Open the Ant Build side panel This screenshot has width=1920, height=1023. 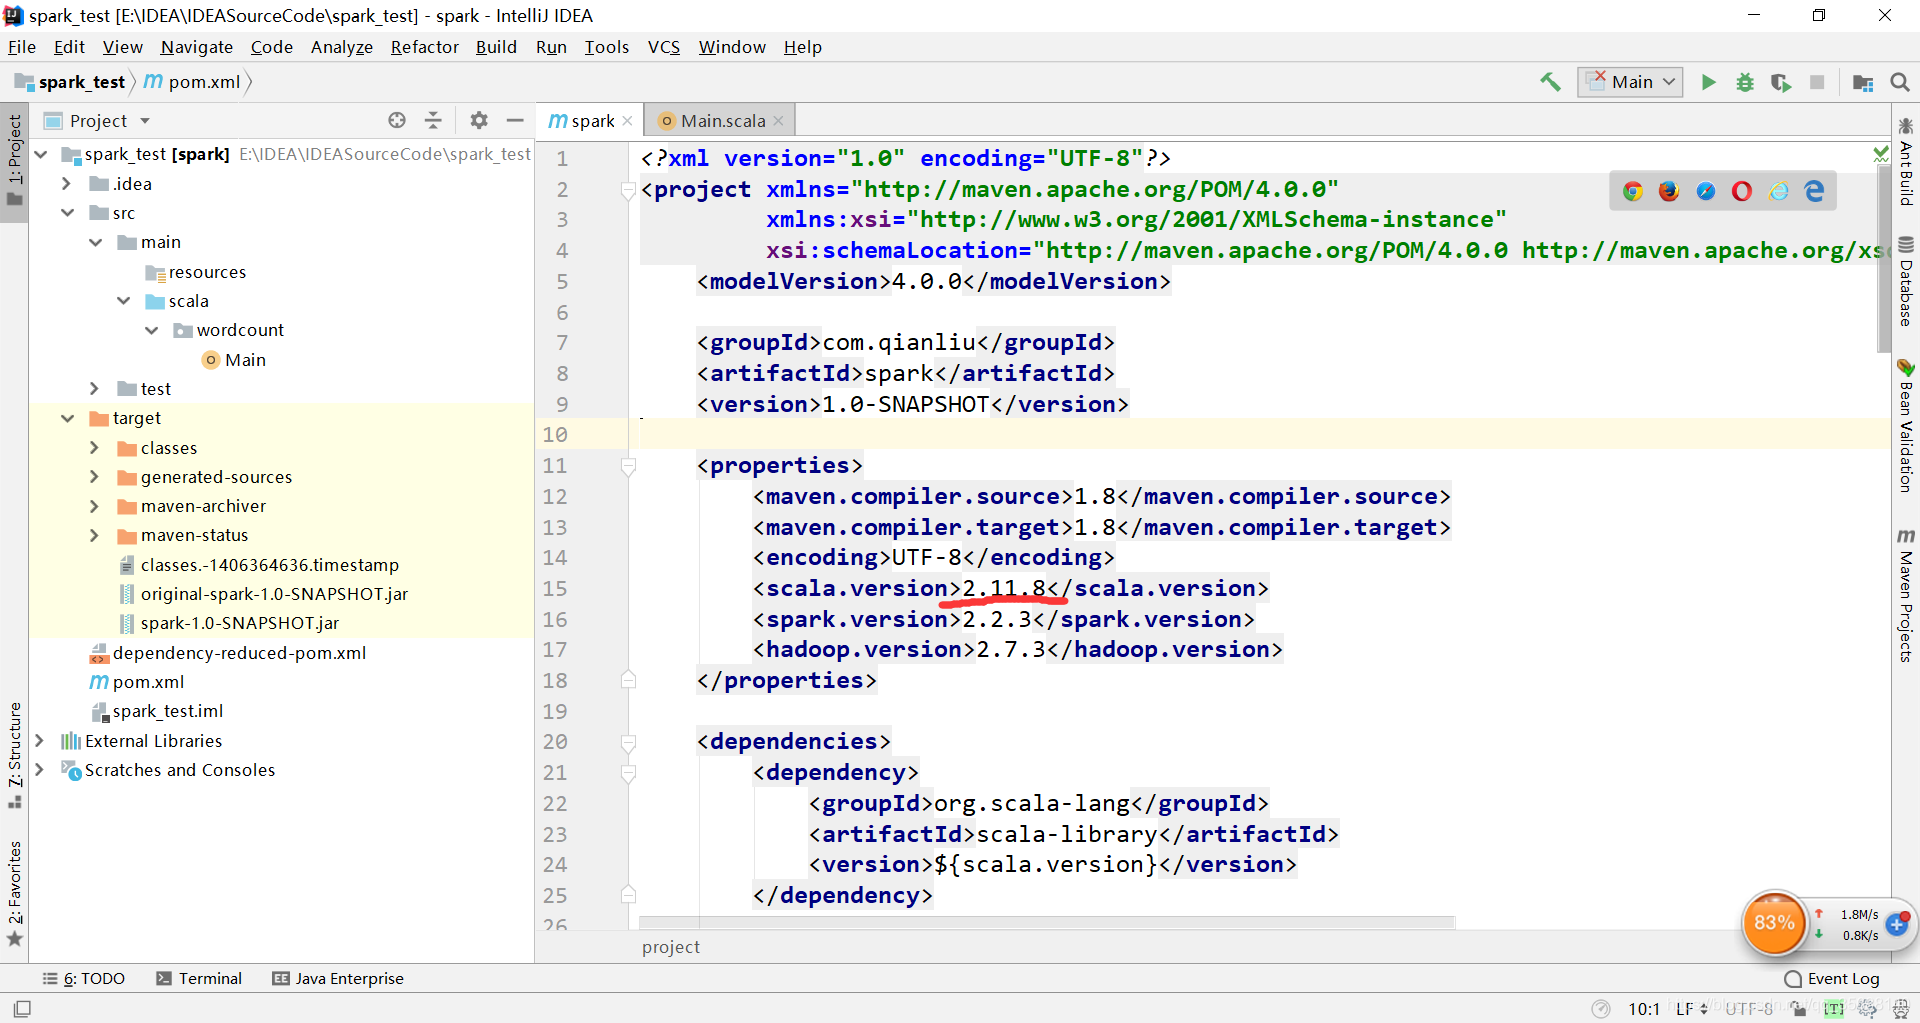1906,162
